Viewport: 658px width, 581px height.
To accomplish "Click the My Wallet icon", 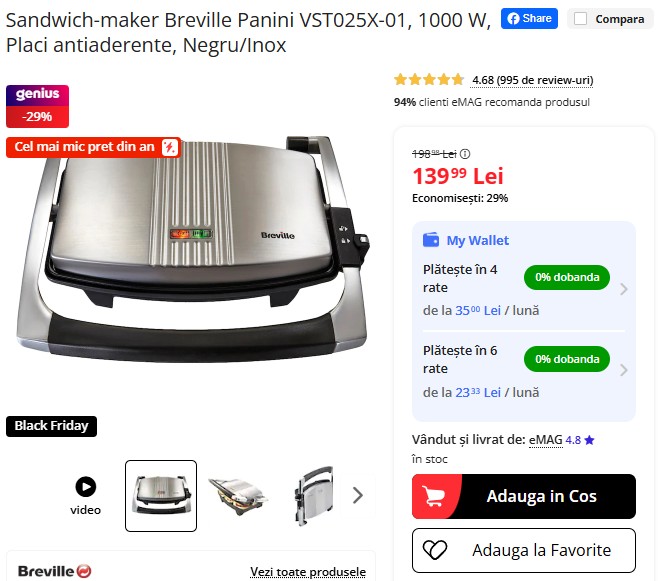I will pos(431,240).
